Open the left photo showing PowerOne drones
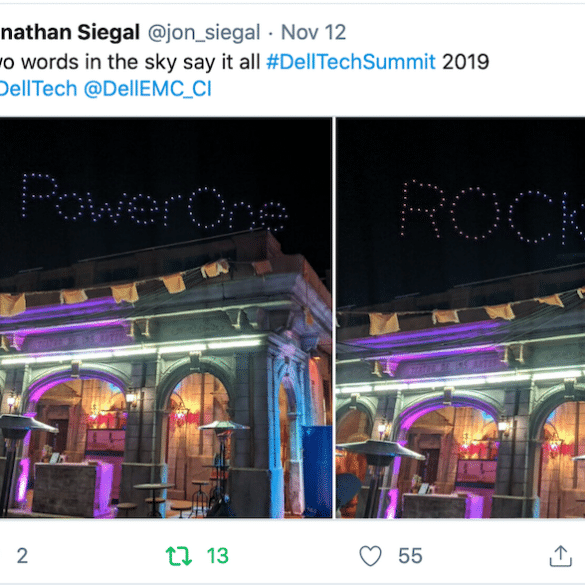The width and height of the screenshot is (585, 585). pos(166,317)
